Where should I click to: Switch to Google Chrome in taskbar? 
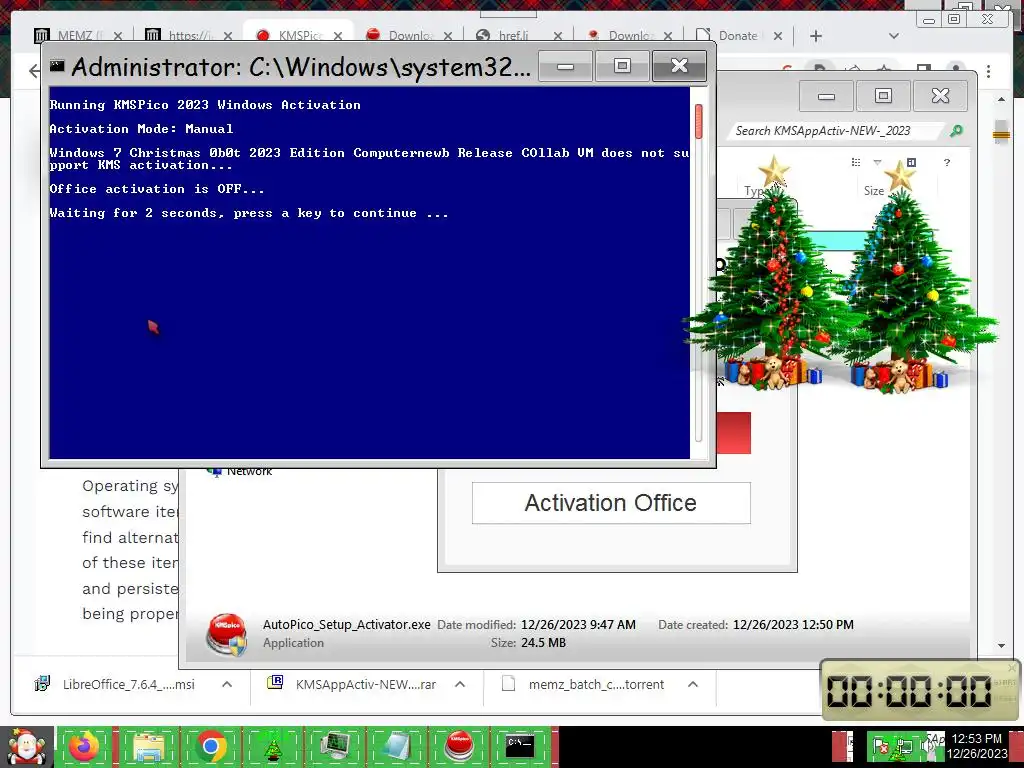pos(210,747)
